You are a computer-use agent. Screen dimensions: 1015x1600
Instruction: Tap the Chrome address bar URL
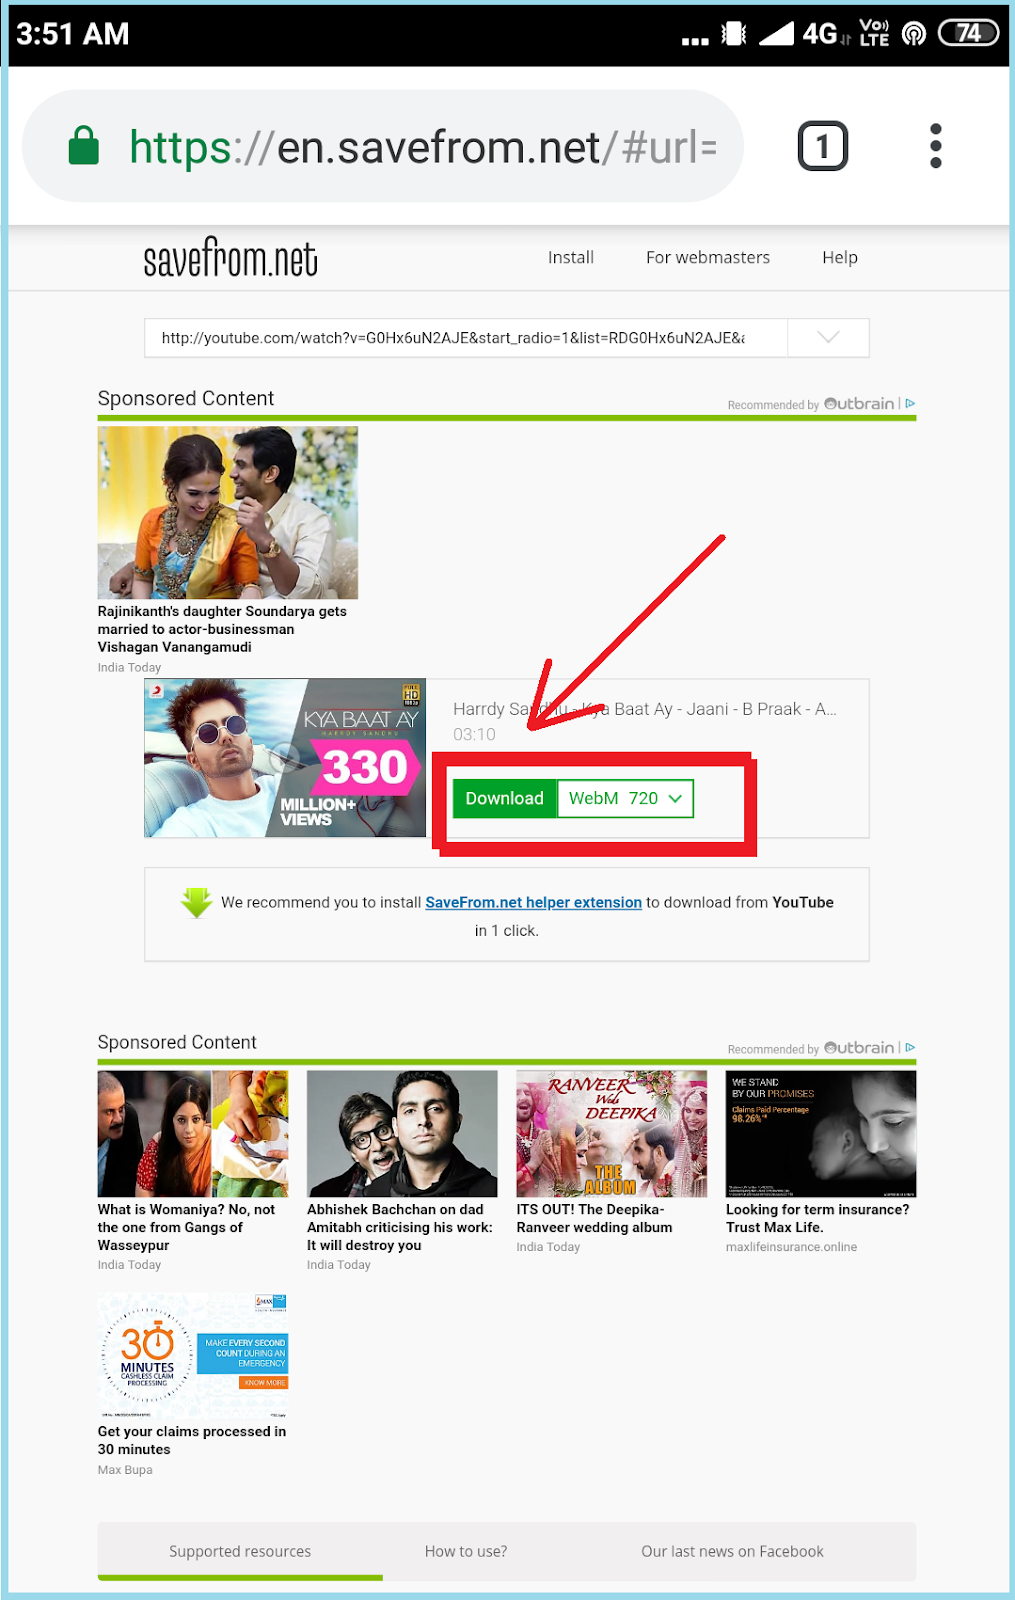(423, 147)
